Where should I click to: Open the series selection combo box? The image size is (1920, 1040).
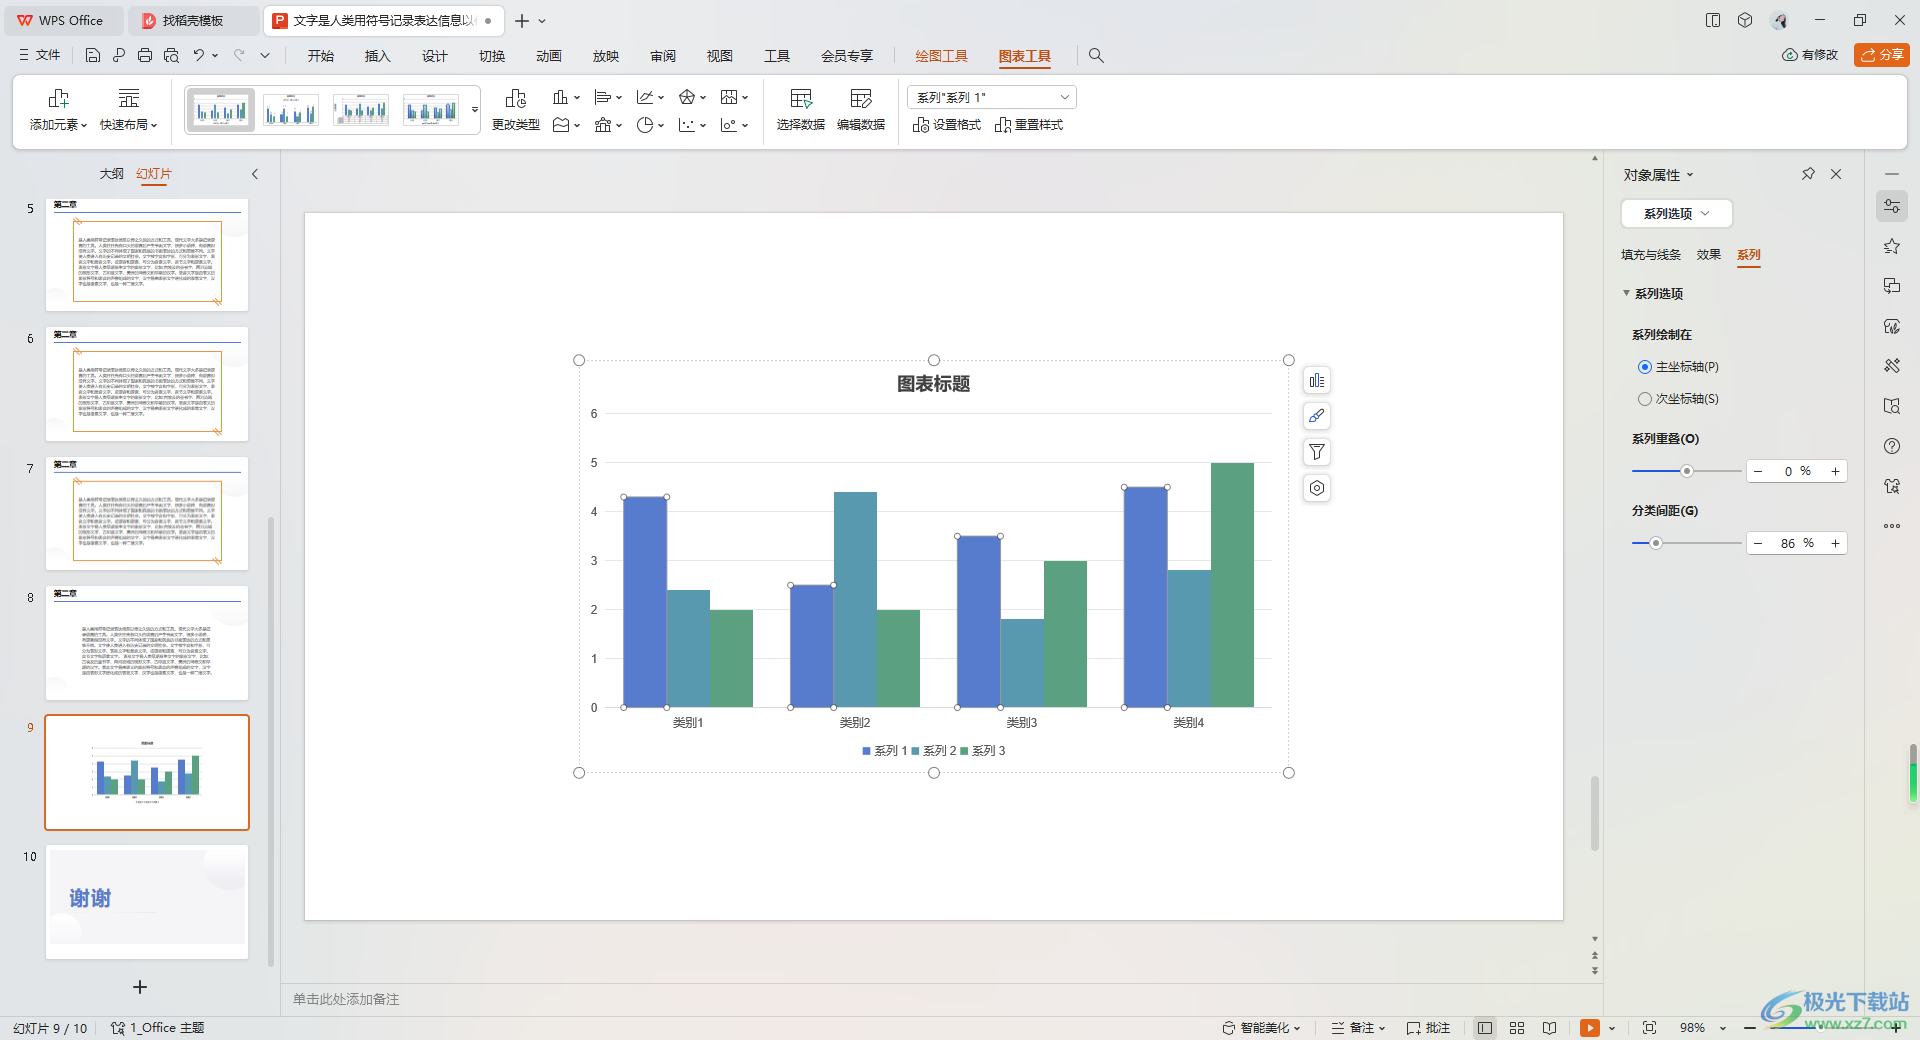coord(992,97)
